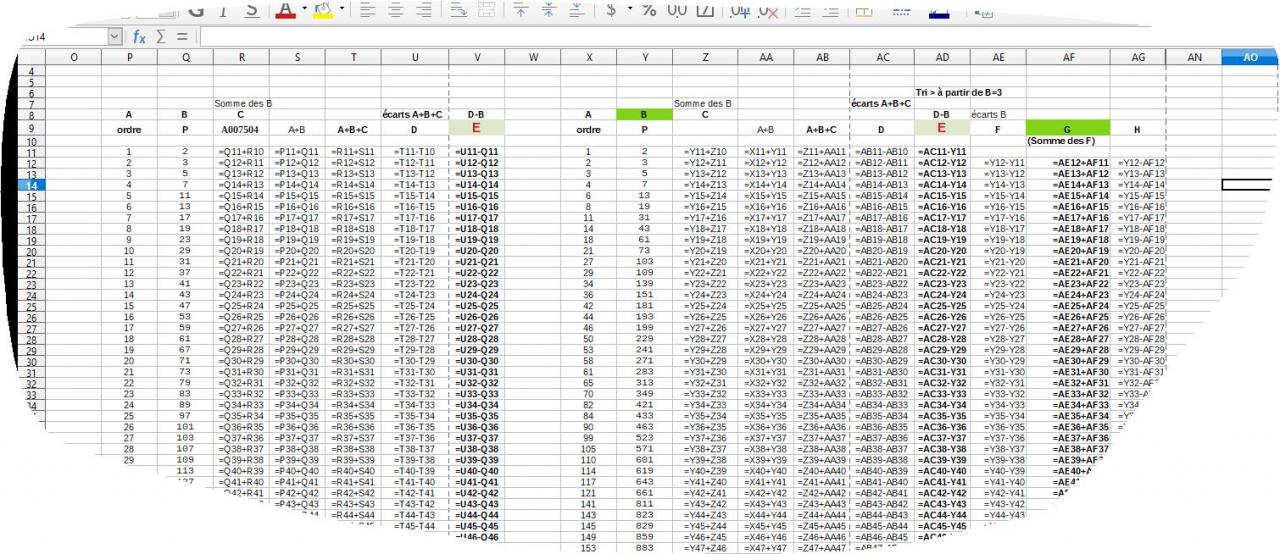The image size is (1280, 554).
Task: Select column header W
Action: (533, 58)
